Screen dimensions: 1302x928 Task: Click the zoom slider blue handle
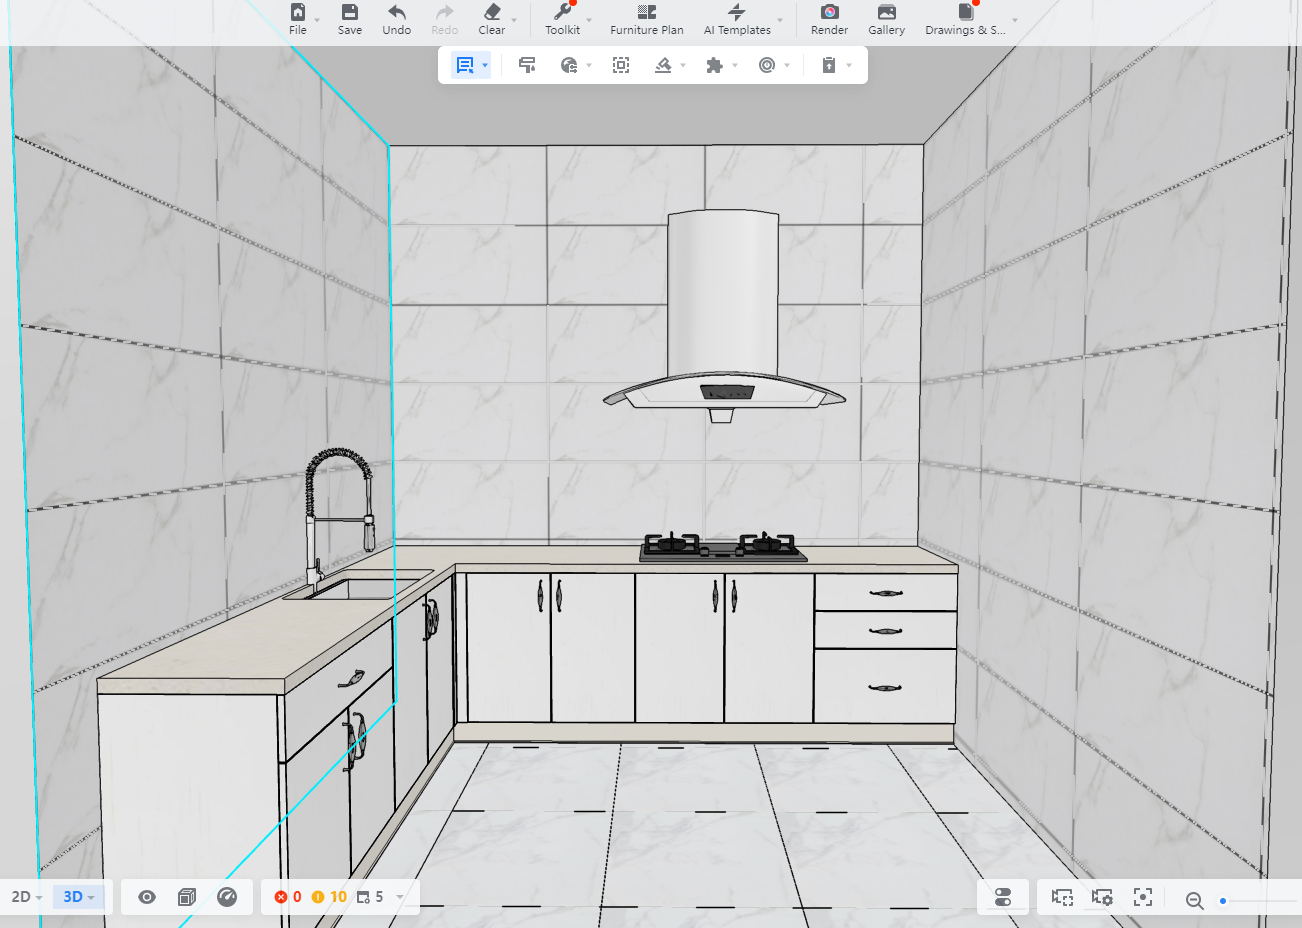pos(1223,901)
